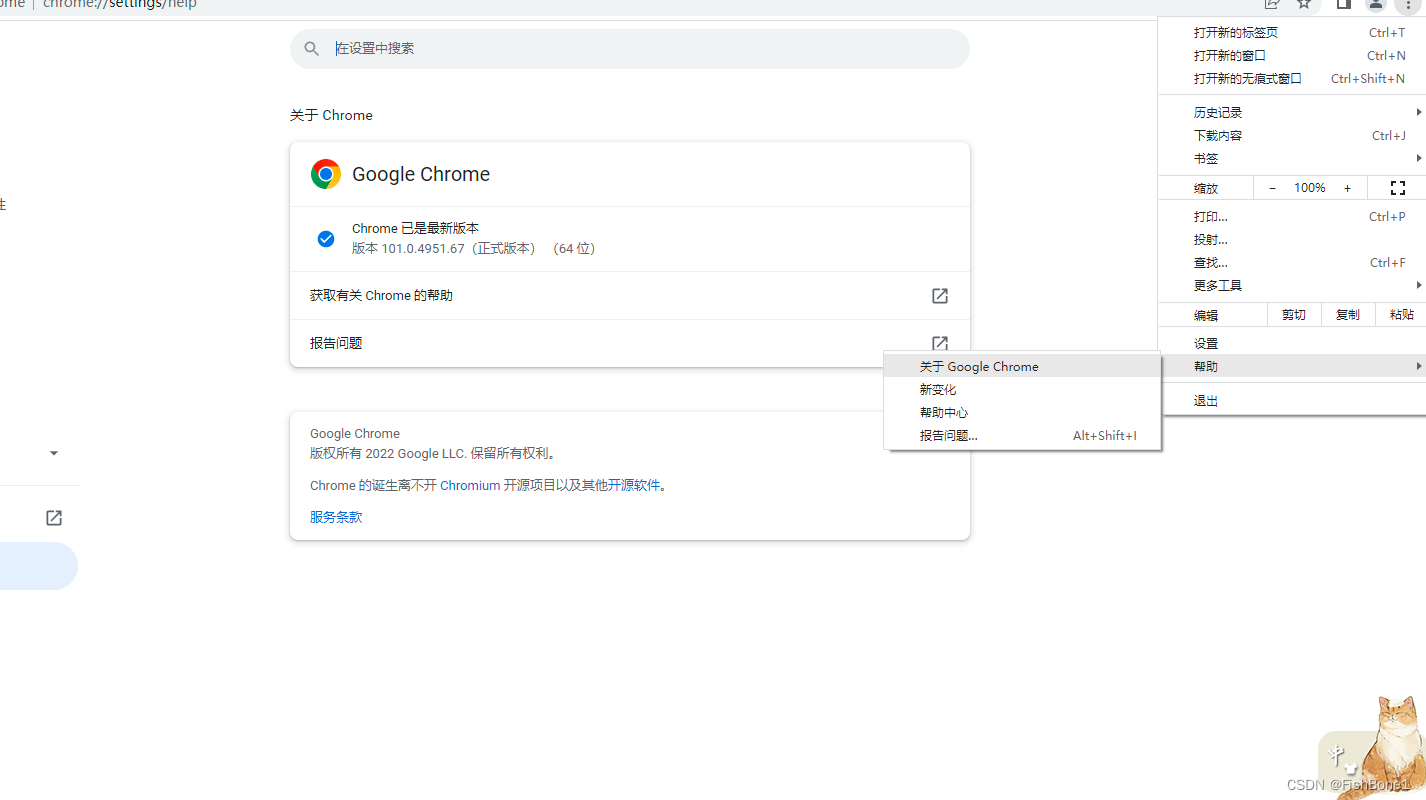This screenshot has height=800, width=1426.
Task: Click the bookmark star icon in address bar
Action: tap(1304, 4)
